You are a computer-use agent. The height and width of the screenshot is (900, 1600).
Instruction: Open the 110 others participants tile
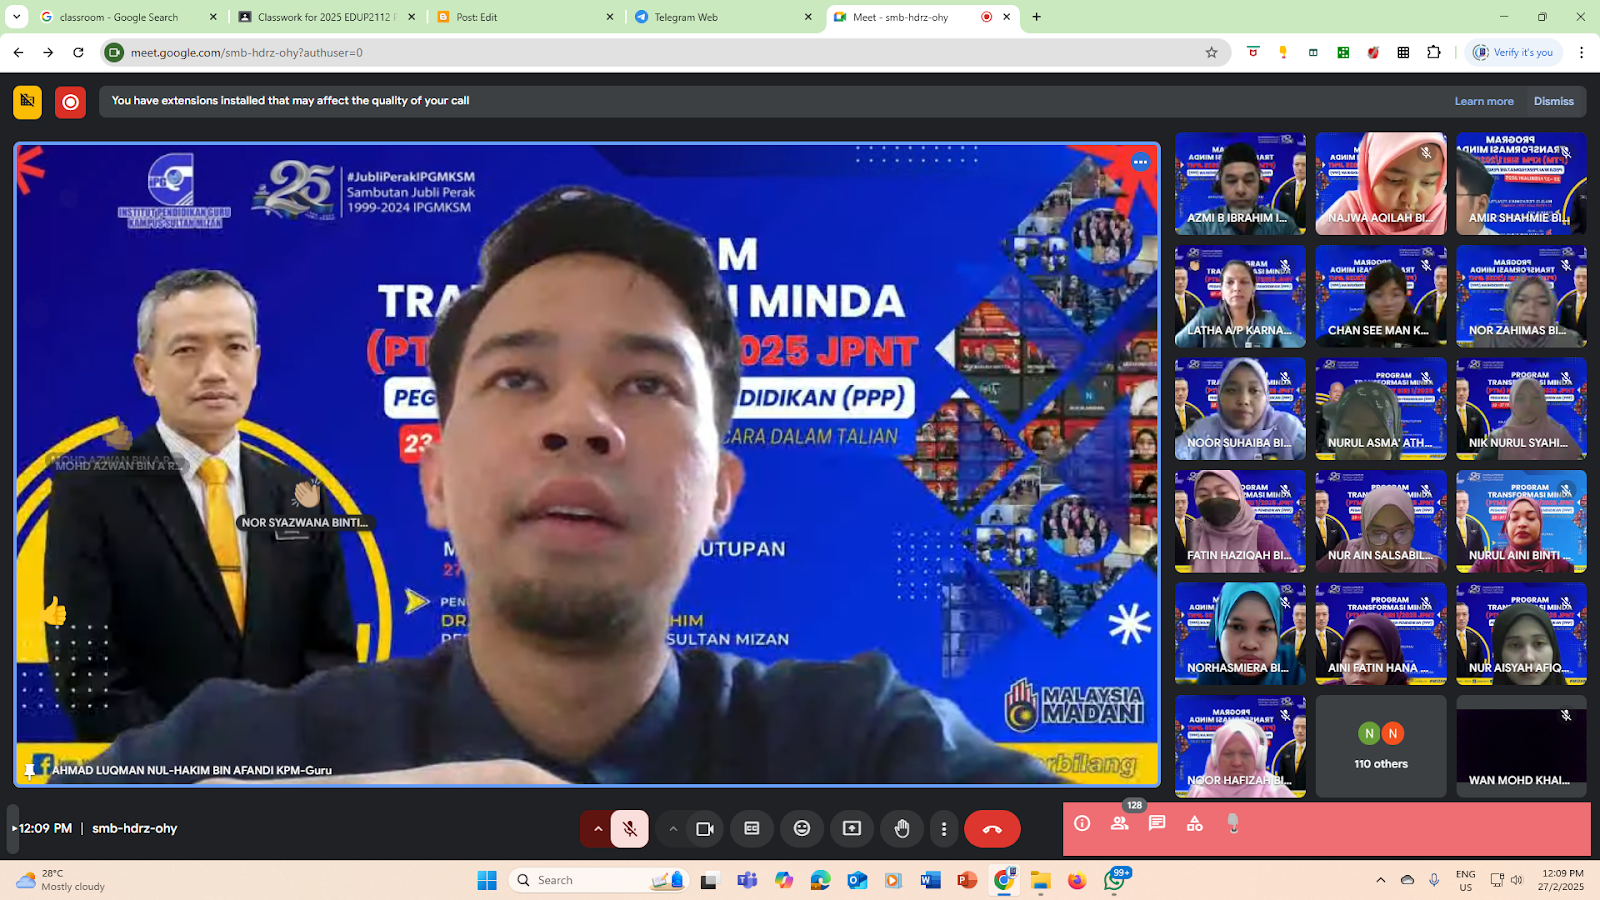tap(1381, 747)
